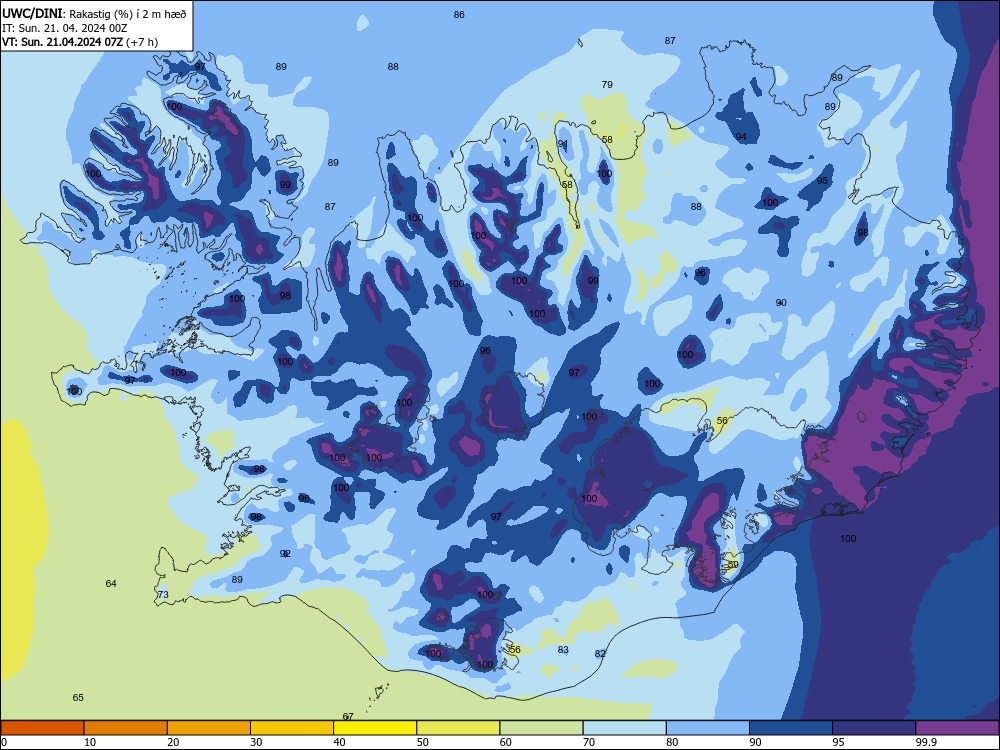Image resolution: width=1000 pixels, height=750 pixels.
Task: Click the legend tick label '40'
Action: pos(340,742)
